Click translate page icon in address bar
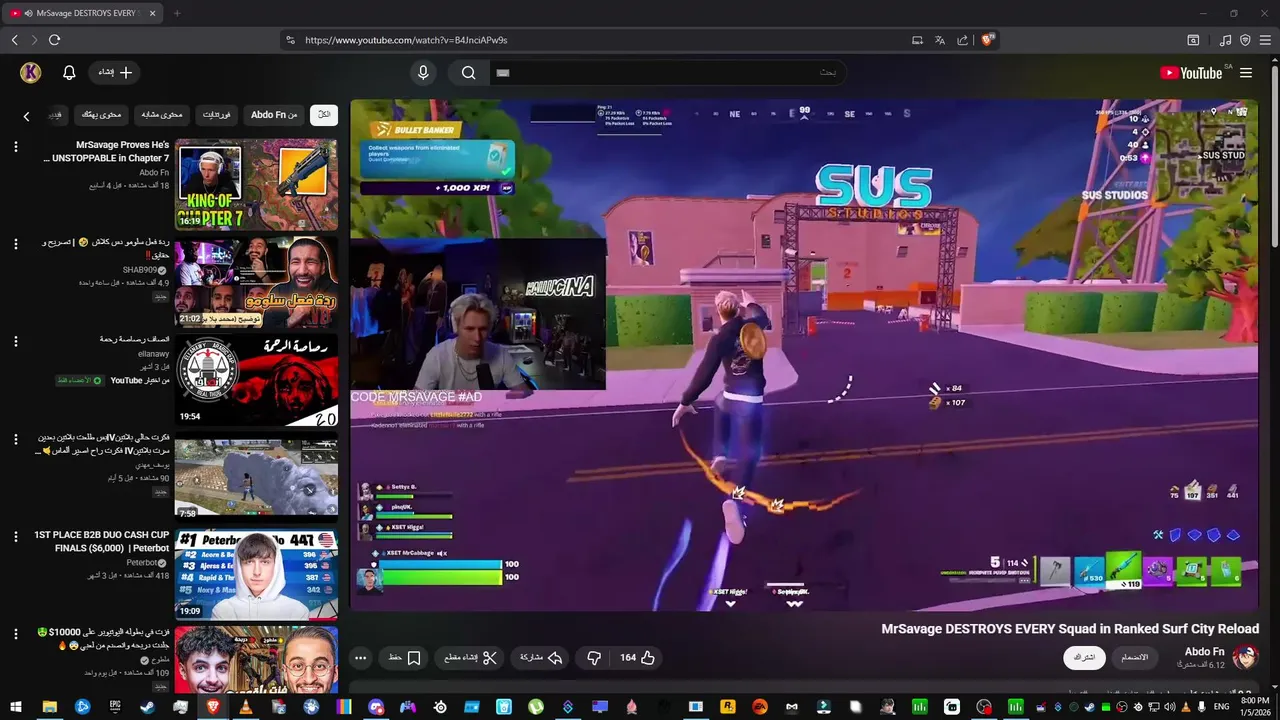The width and height of the screenshot is (1280, 720). coord(939,40)
